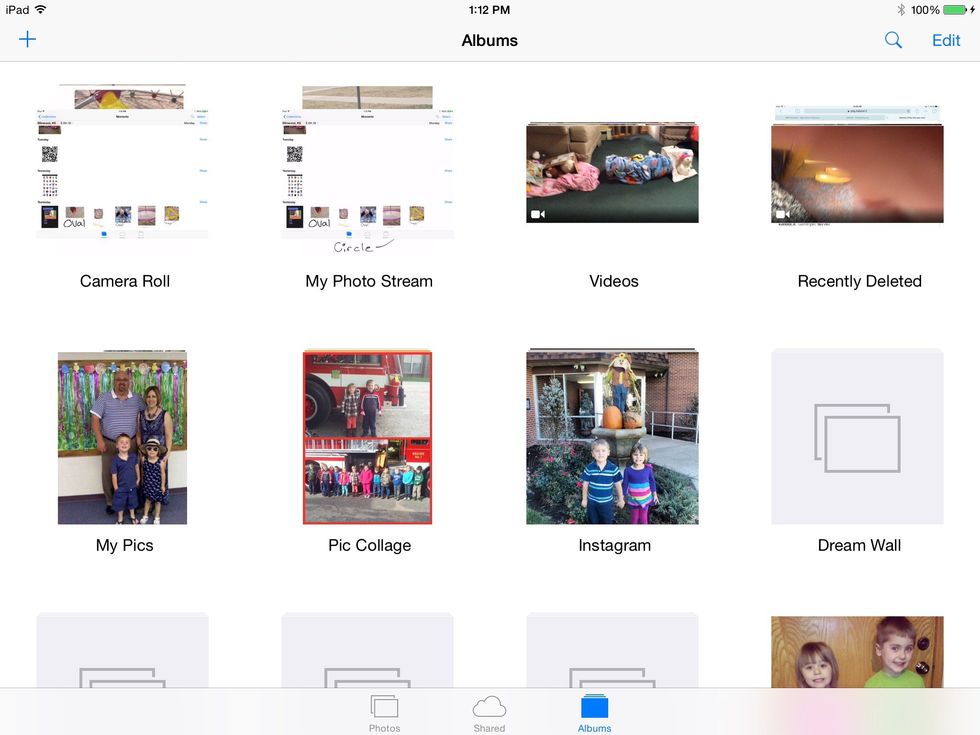Viewport: 980px width, 735px height.
Task: Open the Pic Collage album thumbnail
Action: click(367, 437)
